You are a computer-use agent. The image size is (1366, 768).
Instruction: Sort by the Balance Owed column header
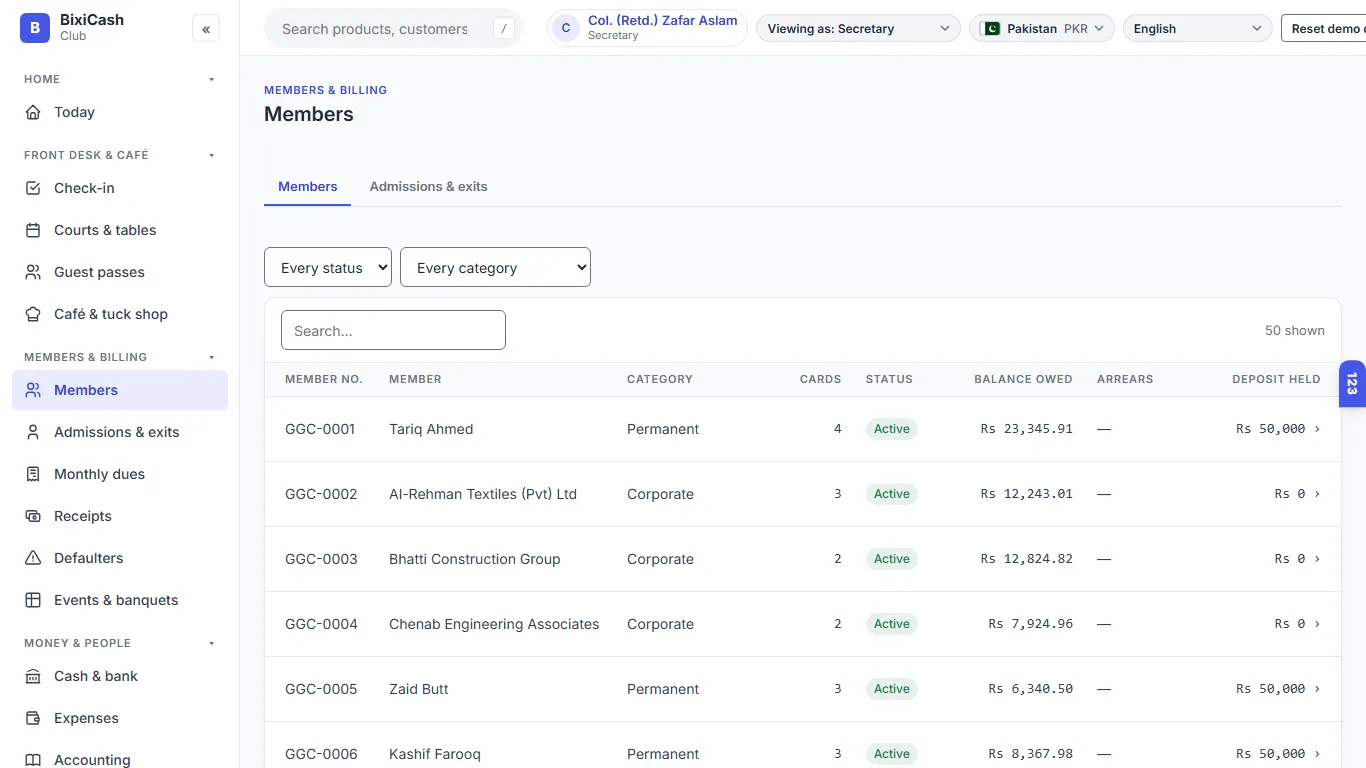[1023, 379]
